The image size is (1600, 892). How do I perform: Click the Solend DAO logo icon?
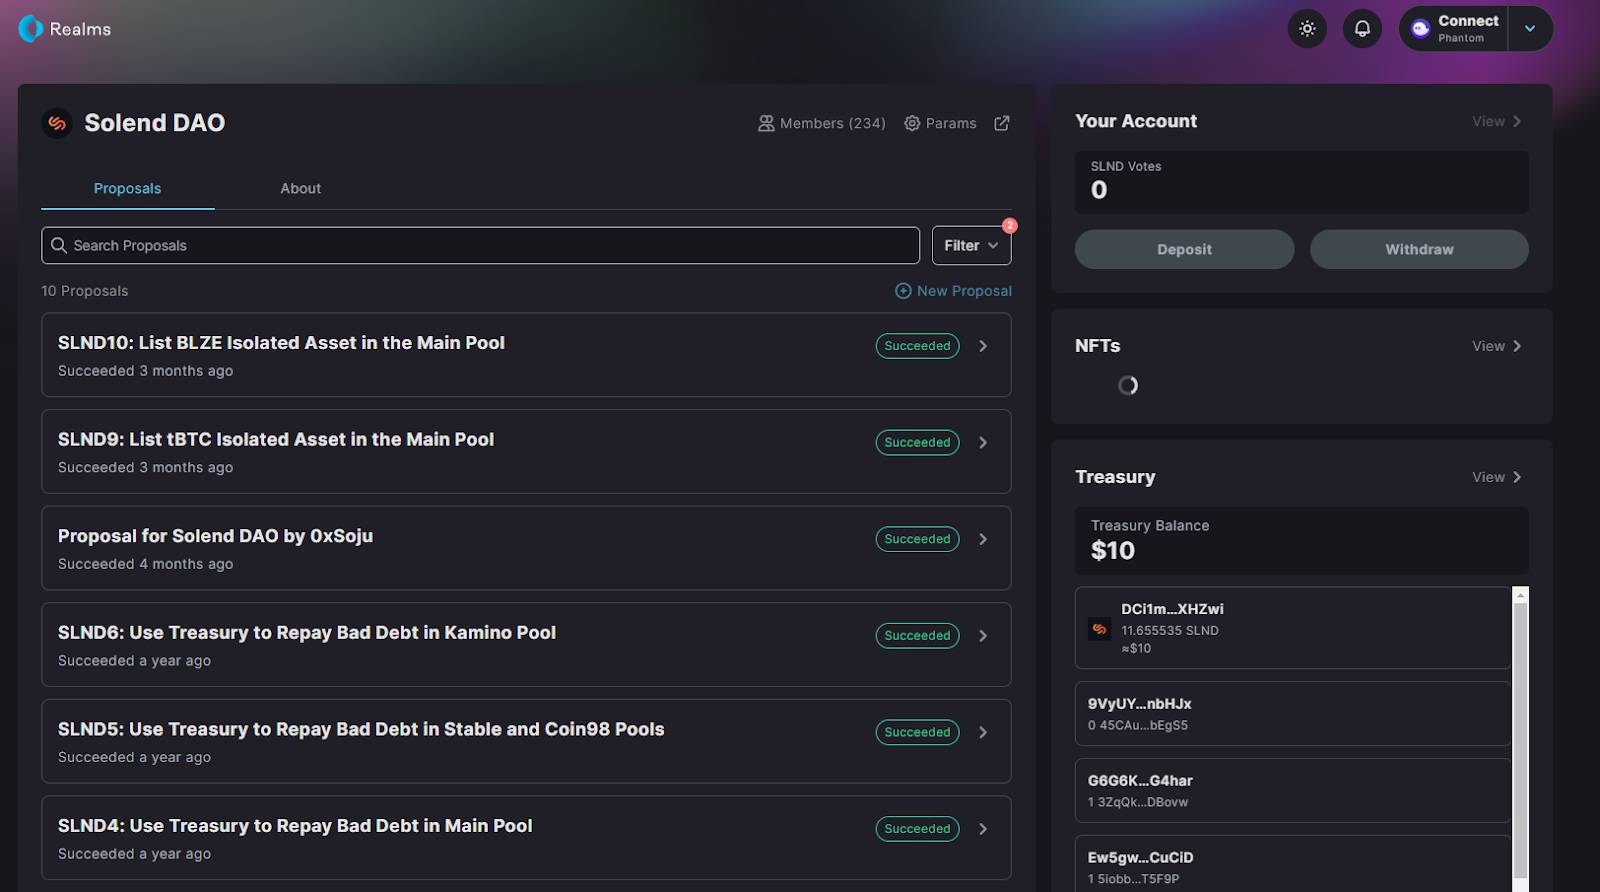pos(57,123)
